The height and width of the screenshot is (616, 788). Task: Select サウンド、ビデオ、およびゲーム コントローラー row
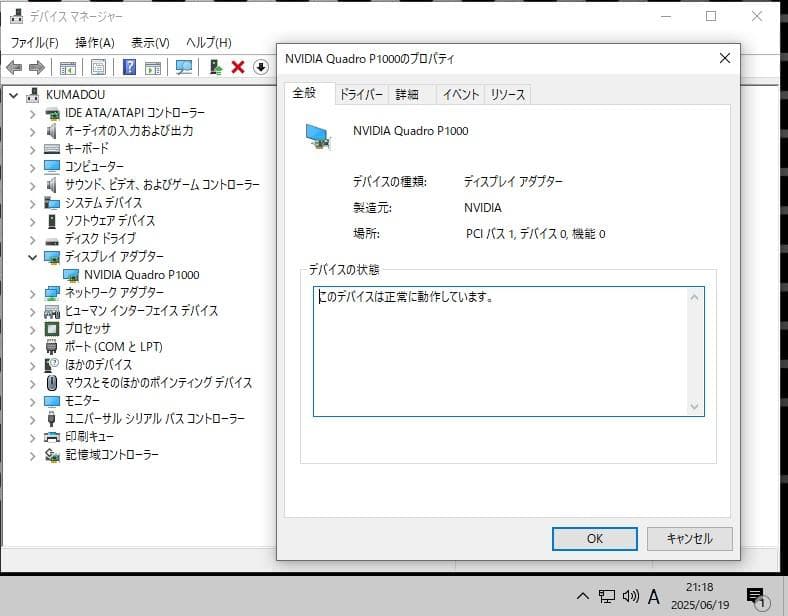tap(162, 185)
